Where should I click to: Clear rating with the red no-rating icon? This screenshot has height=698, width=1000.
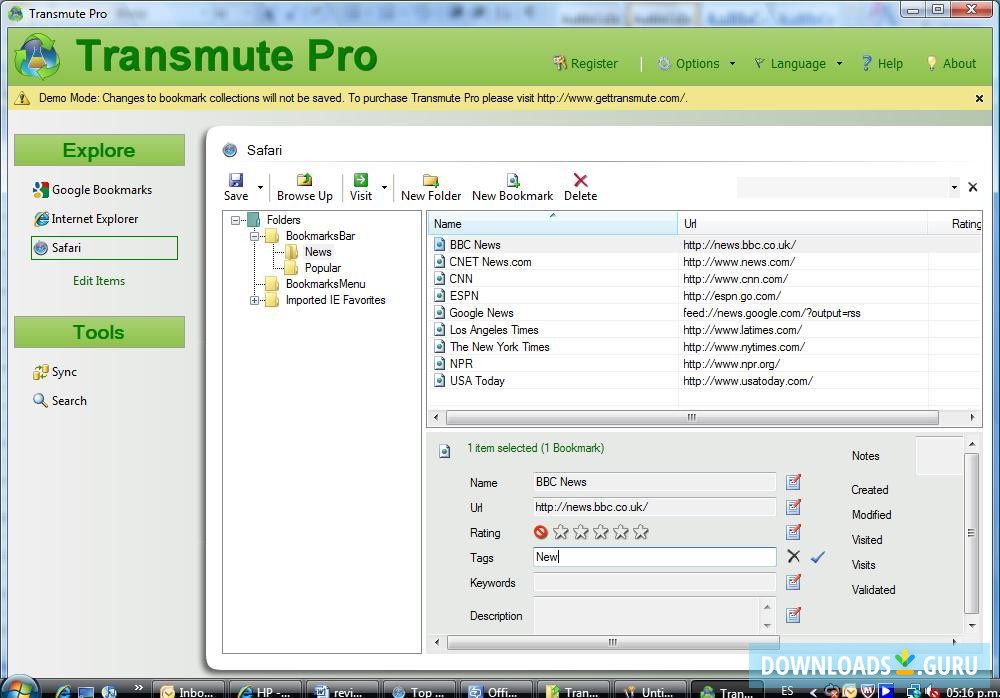(x=541, y=533)
